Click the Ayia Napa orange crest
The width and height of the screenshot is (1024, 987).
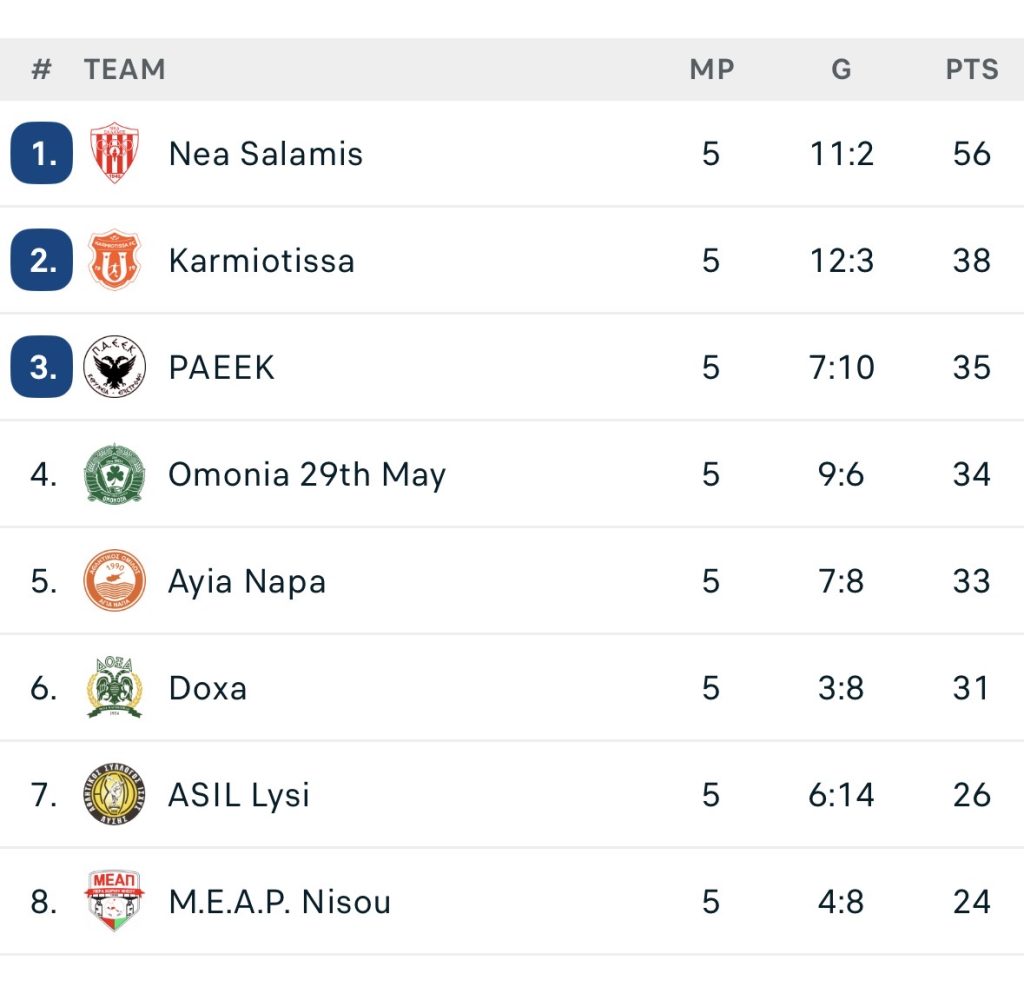coord(114,581)
